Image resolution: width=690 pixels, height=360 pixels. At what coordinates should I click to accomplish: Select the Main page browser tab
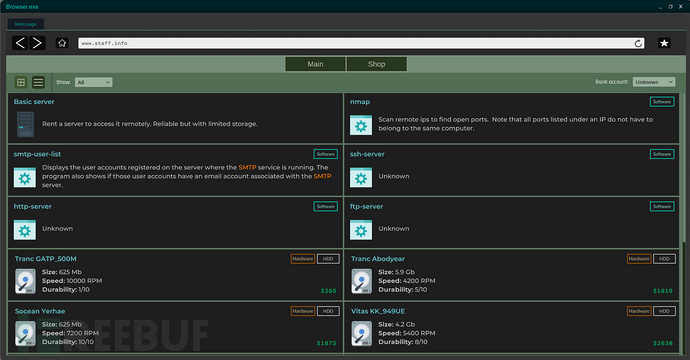(26, 24)
